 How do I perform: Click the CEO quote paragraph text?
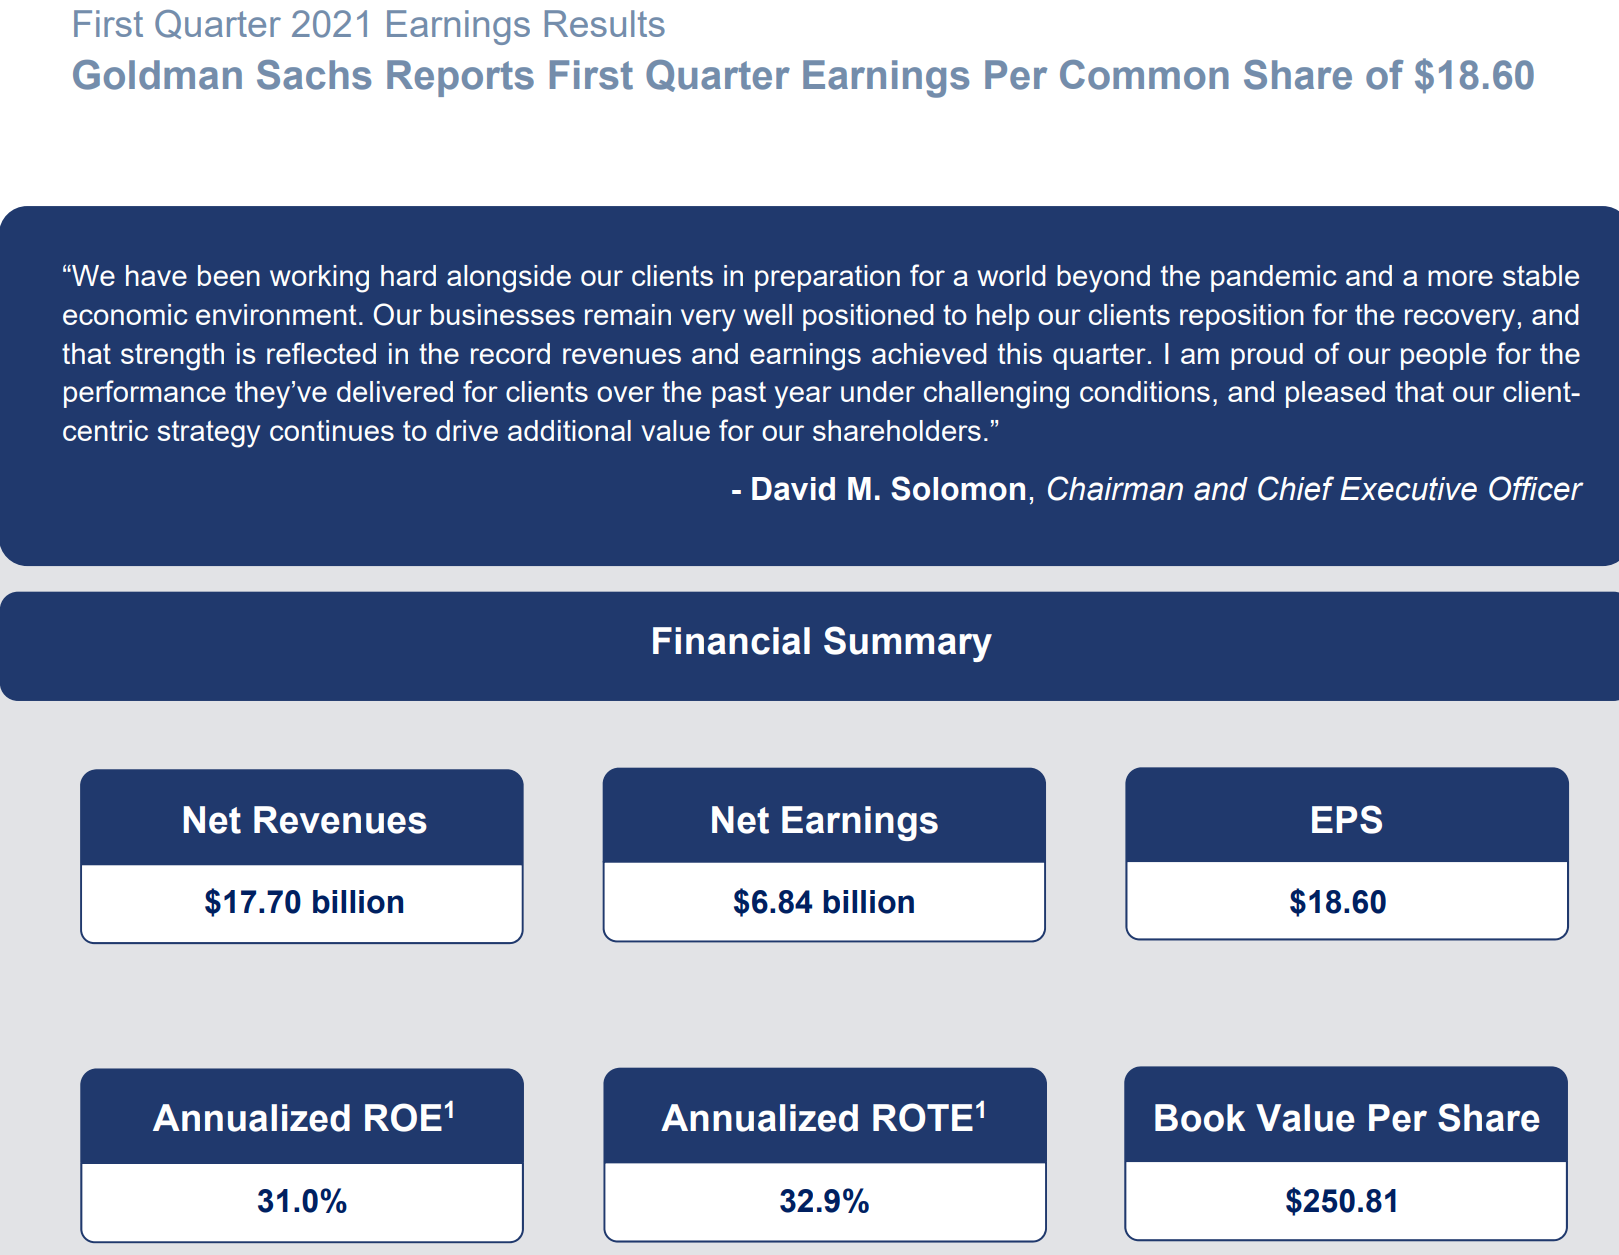point(820,353)
